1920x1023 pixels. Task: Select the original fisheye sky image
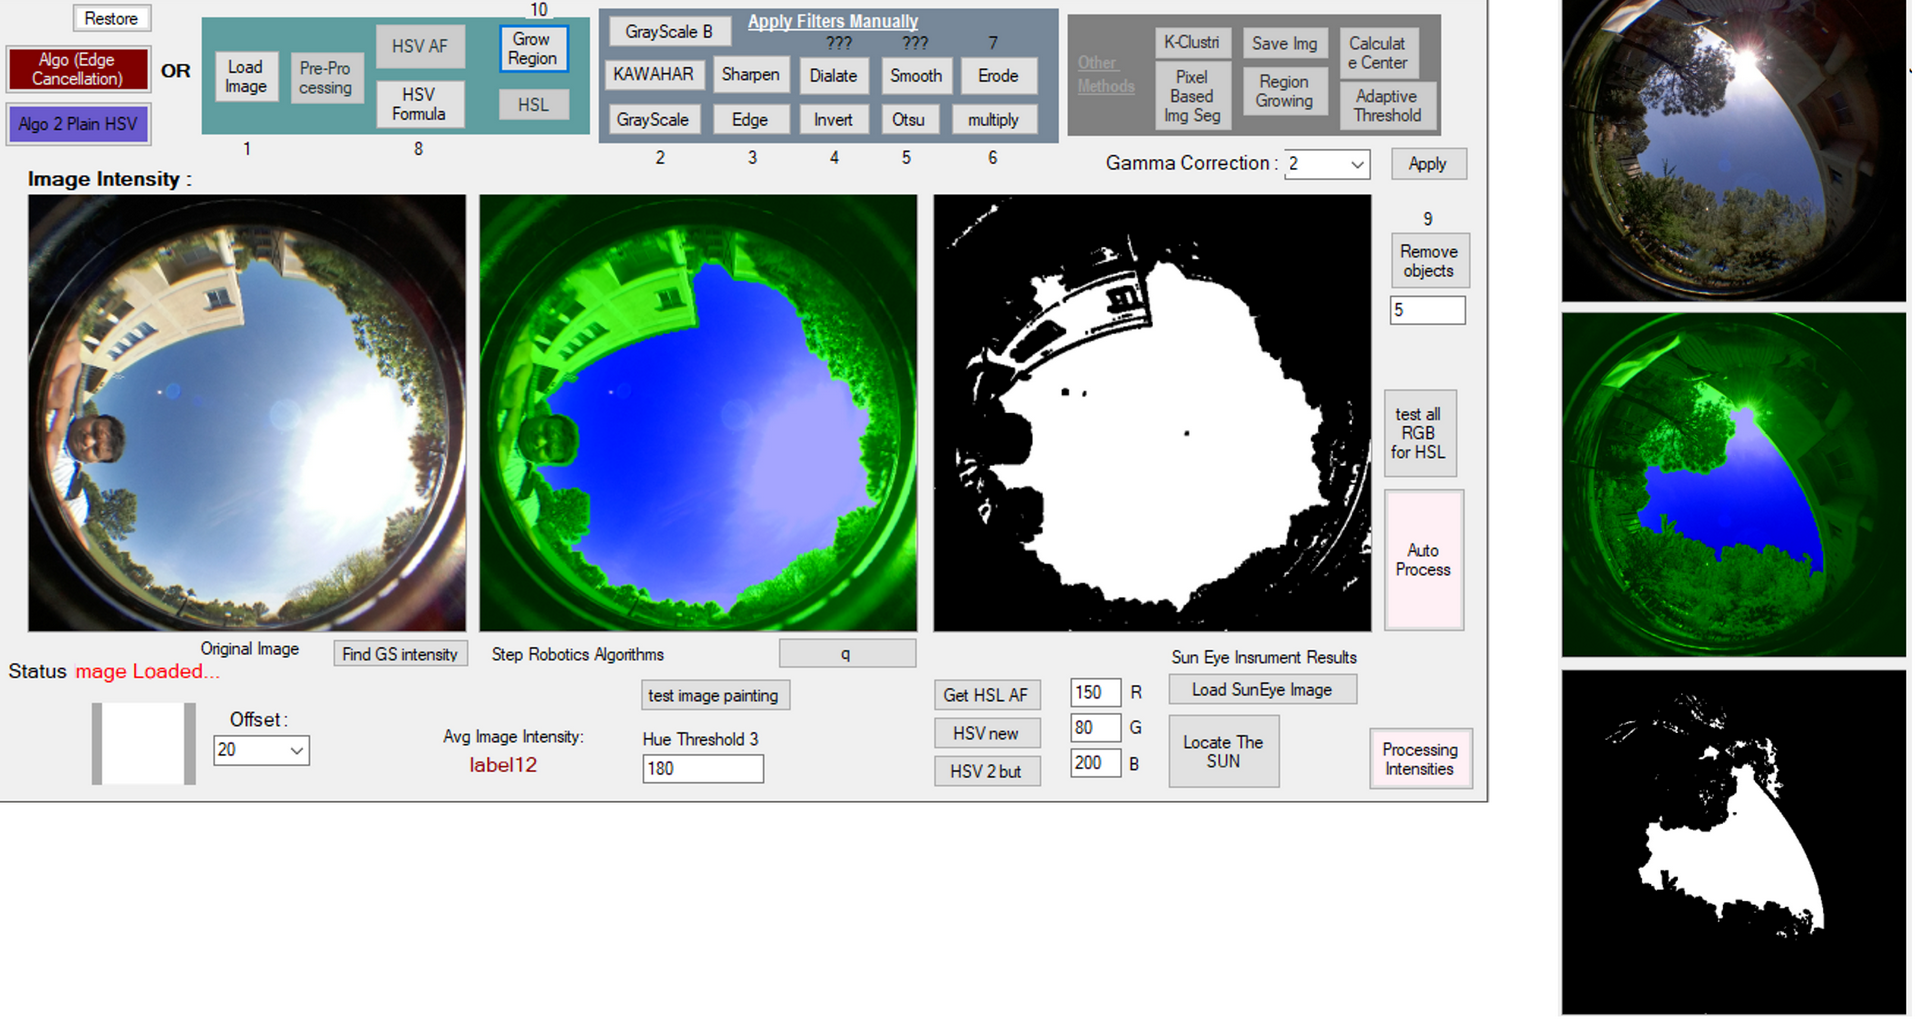[247, 413]
